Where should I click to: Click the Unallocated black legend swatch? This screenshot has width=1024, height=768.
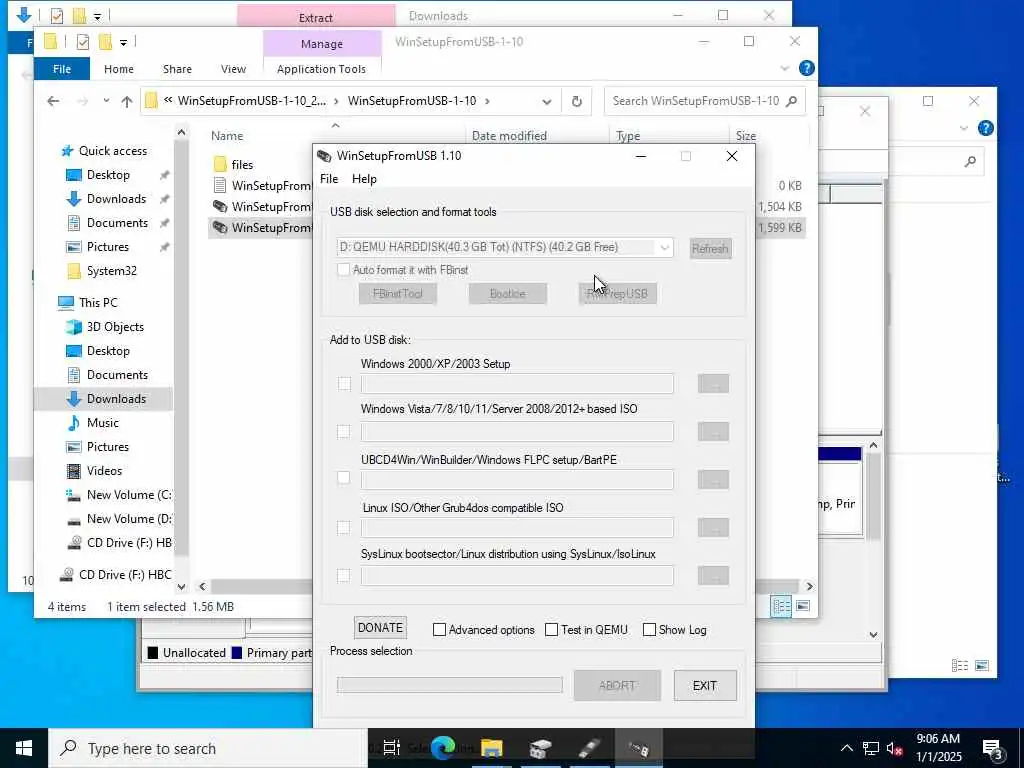click(x=153, y=652)
